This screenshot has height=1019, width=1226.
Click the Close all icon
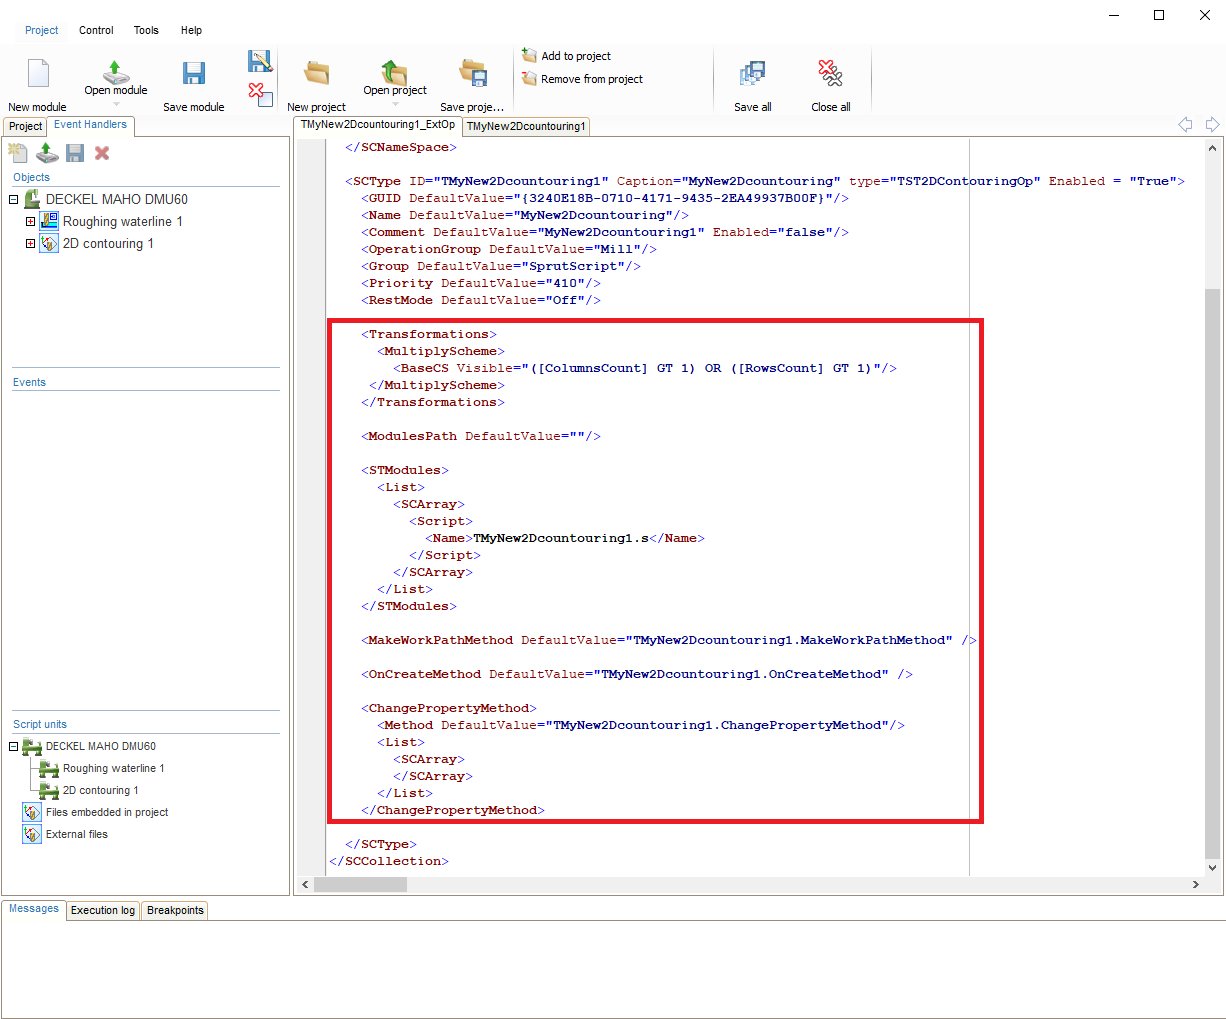pos(830,74)
